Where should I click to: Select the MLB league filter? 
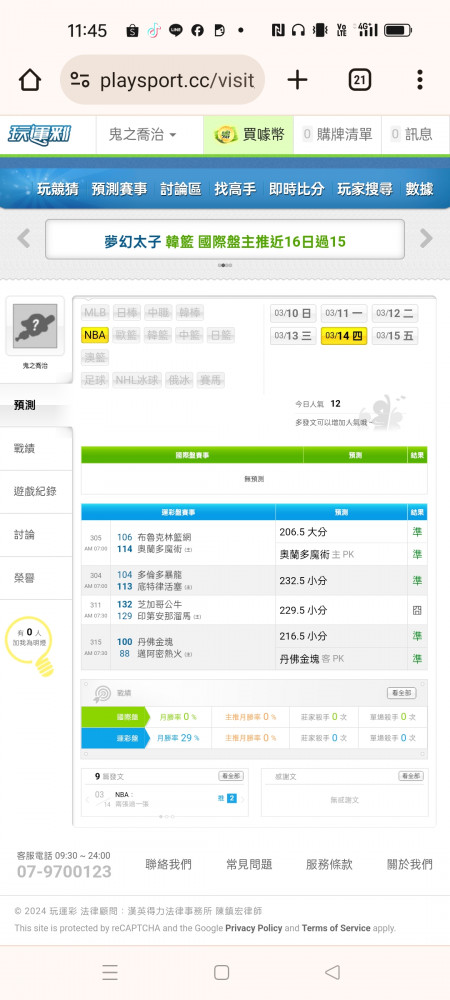click(95, 312)
